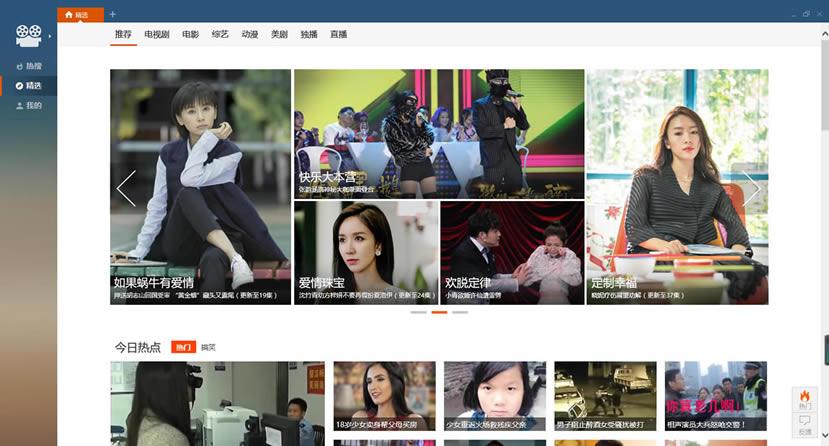The height and width of the screenshot is (446, 829).
Task: Open the 快乐大本营 show banner
Action: point(439,134)
